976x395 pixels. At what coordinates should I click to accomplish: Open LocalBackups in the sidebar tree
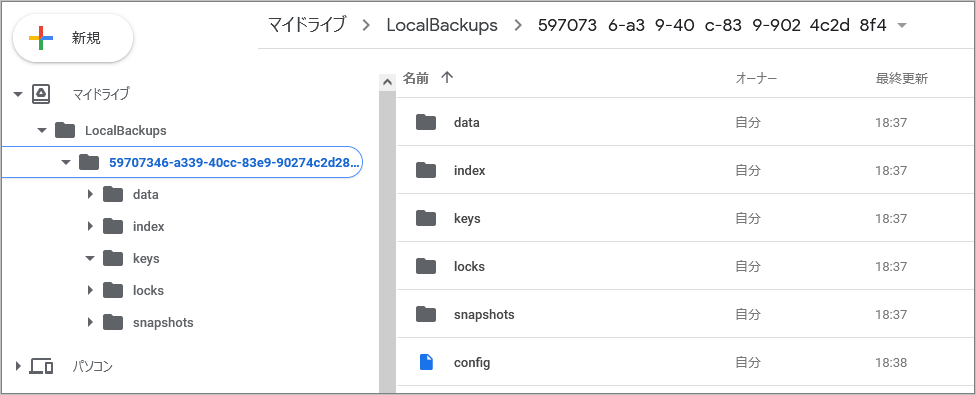tap(126, 131)
